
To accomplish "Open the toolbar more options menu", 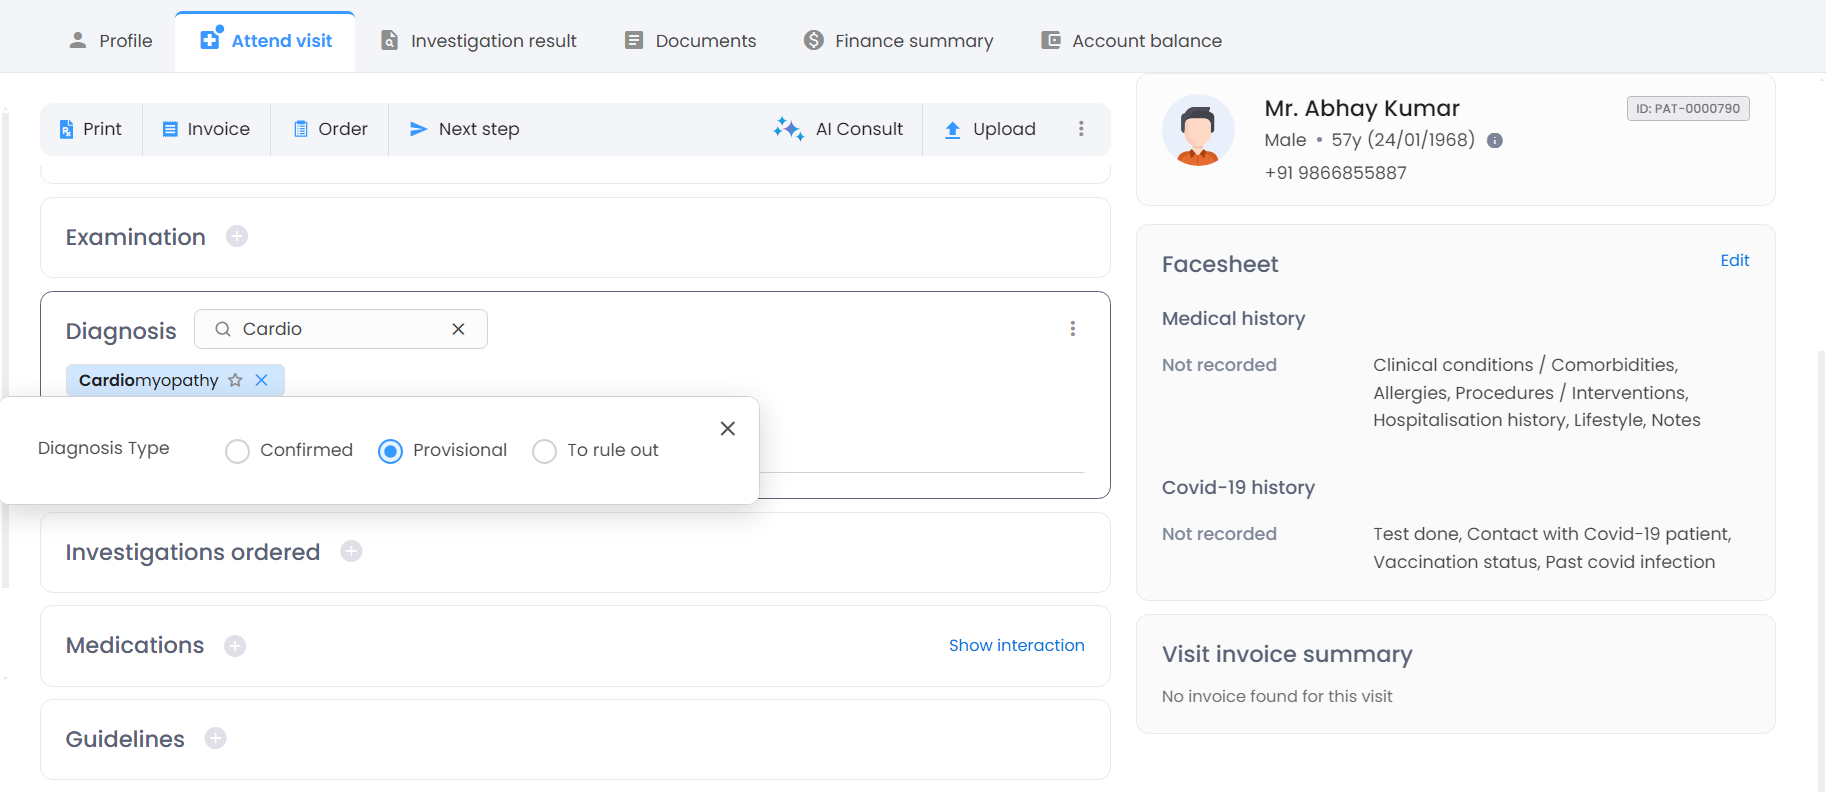I will 1081,129.
